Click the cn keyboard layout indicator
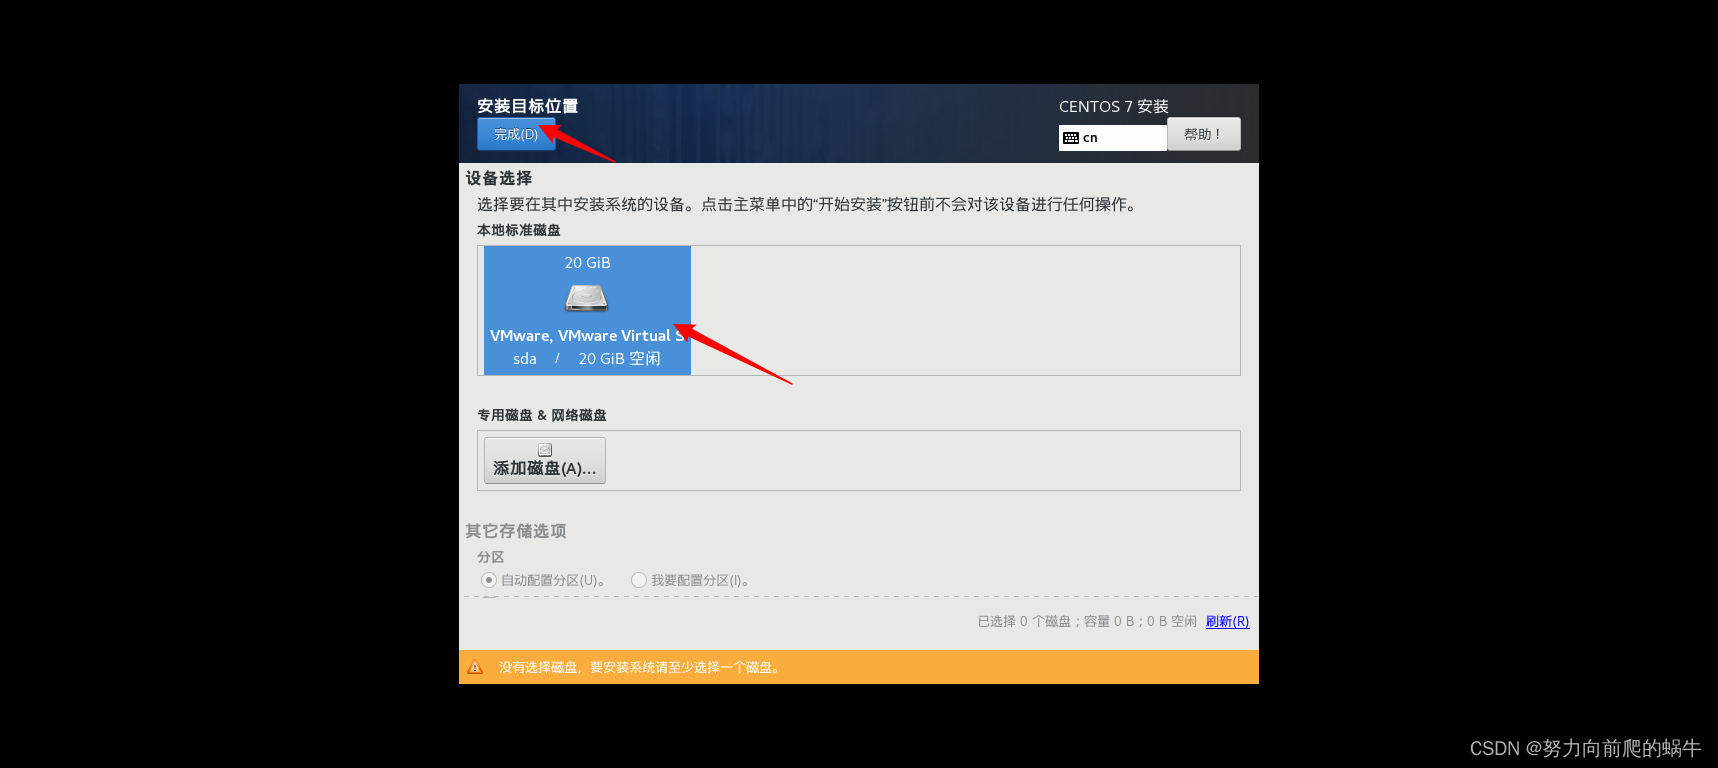The height and width of the screenshot is (768, 1718). [1113, 138]
